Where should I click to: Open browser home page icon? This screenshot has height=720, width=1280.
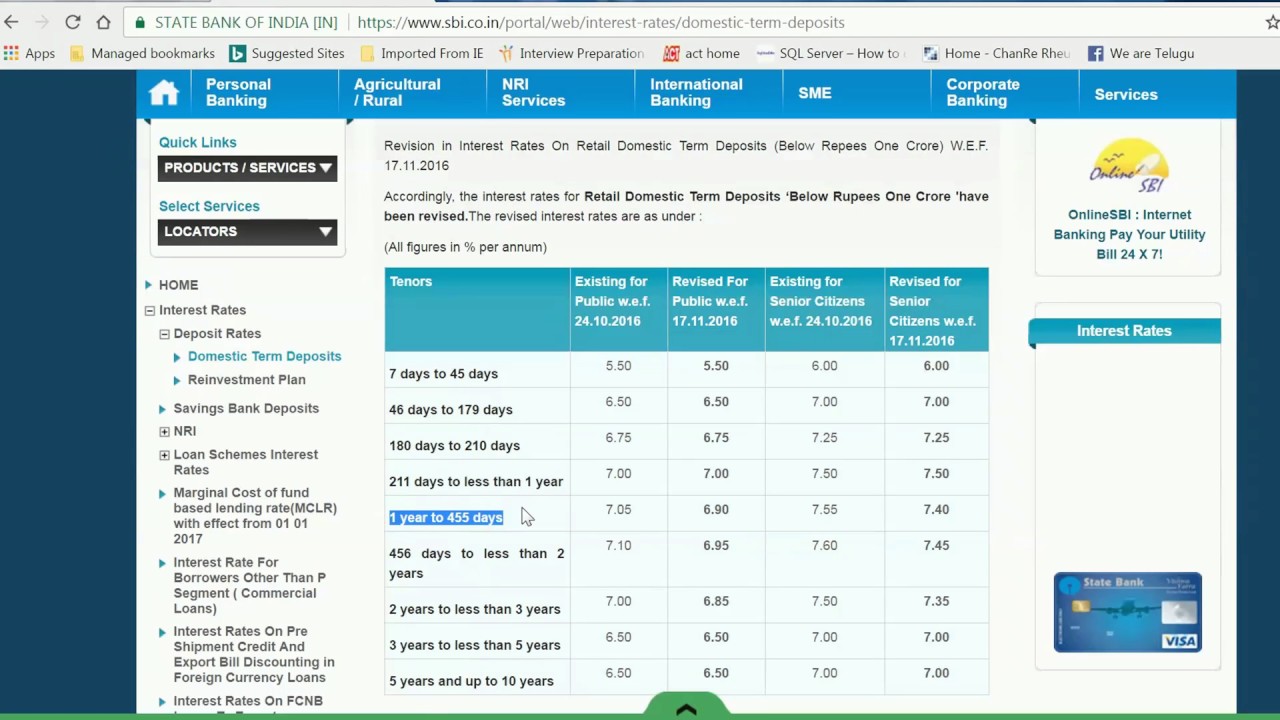tap(103, 22)
